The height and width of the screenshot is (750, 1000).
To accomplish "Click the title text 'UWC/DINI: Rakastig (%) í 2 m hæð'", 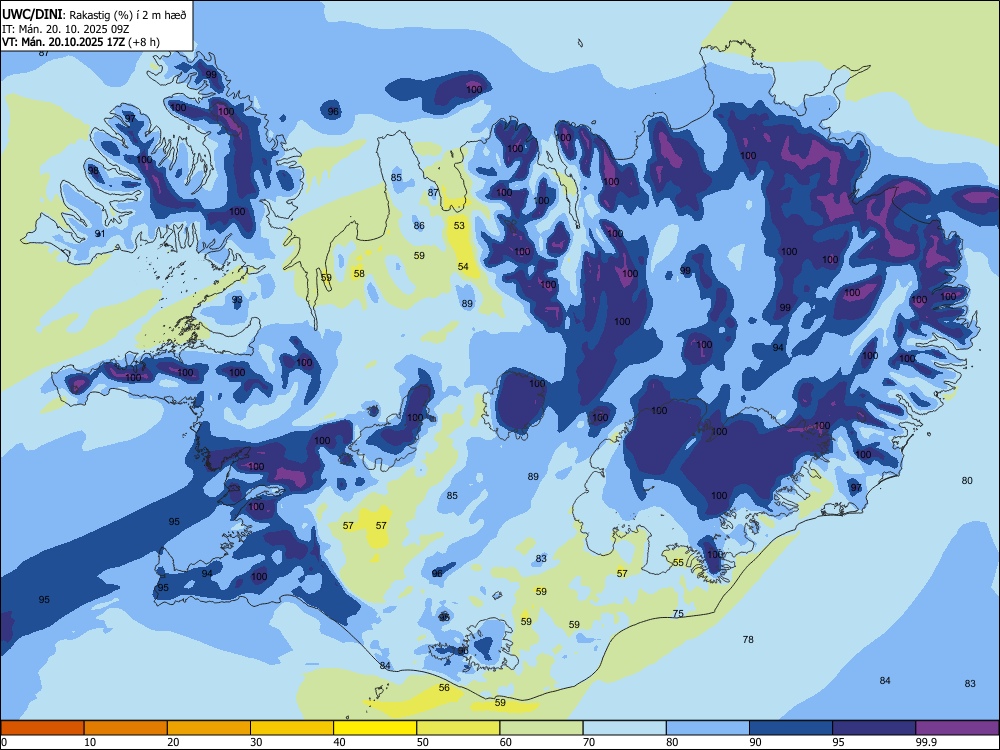I will tap(94, 14).
